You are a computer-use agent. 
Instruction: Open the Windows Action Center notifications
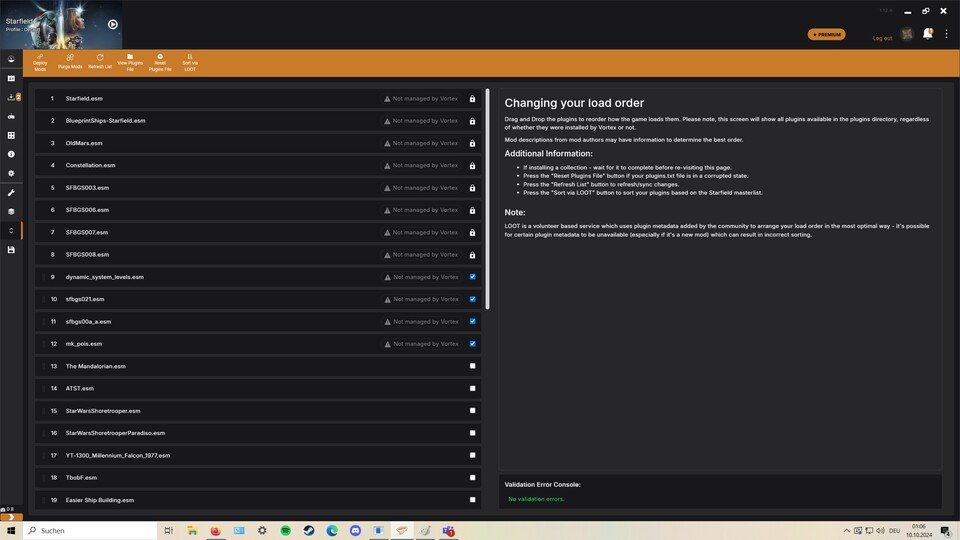946,531
